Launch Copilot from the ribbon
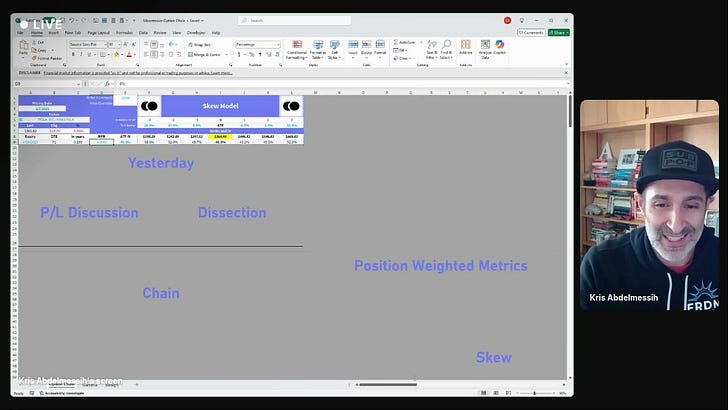This screenshot has width=728, height=410. pyautogui.click(x=500, y=47)
